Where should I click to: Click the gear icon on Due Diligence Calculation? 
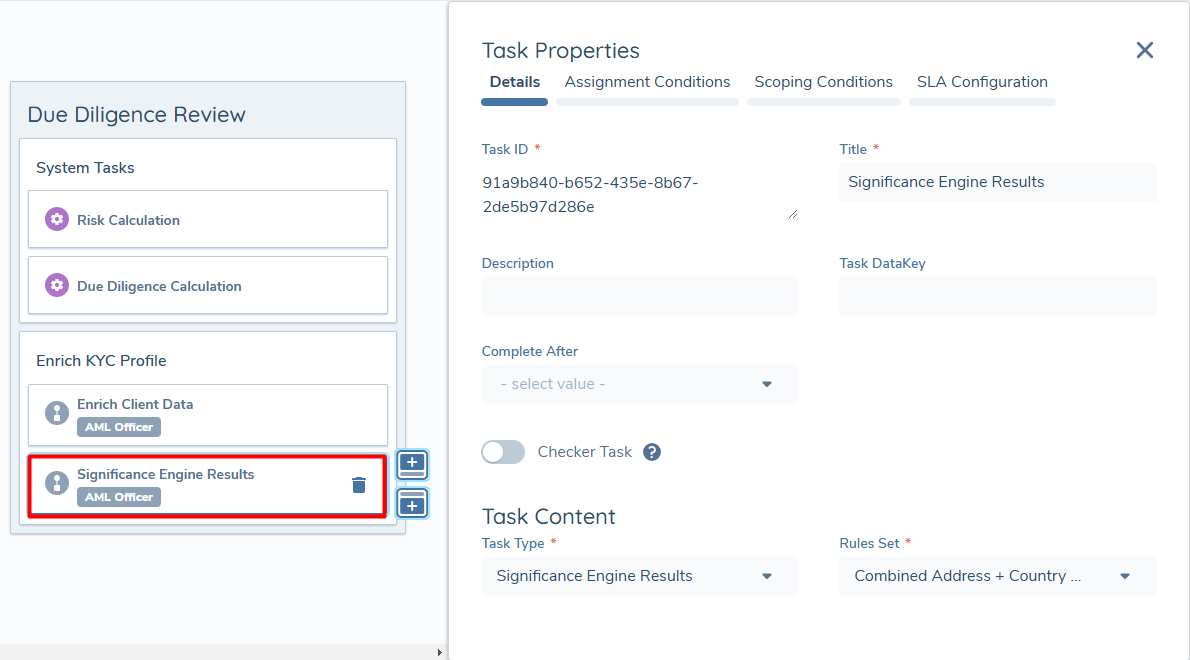[x=57, y=285]
